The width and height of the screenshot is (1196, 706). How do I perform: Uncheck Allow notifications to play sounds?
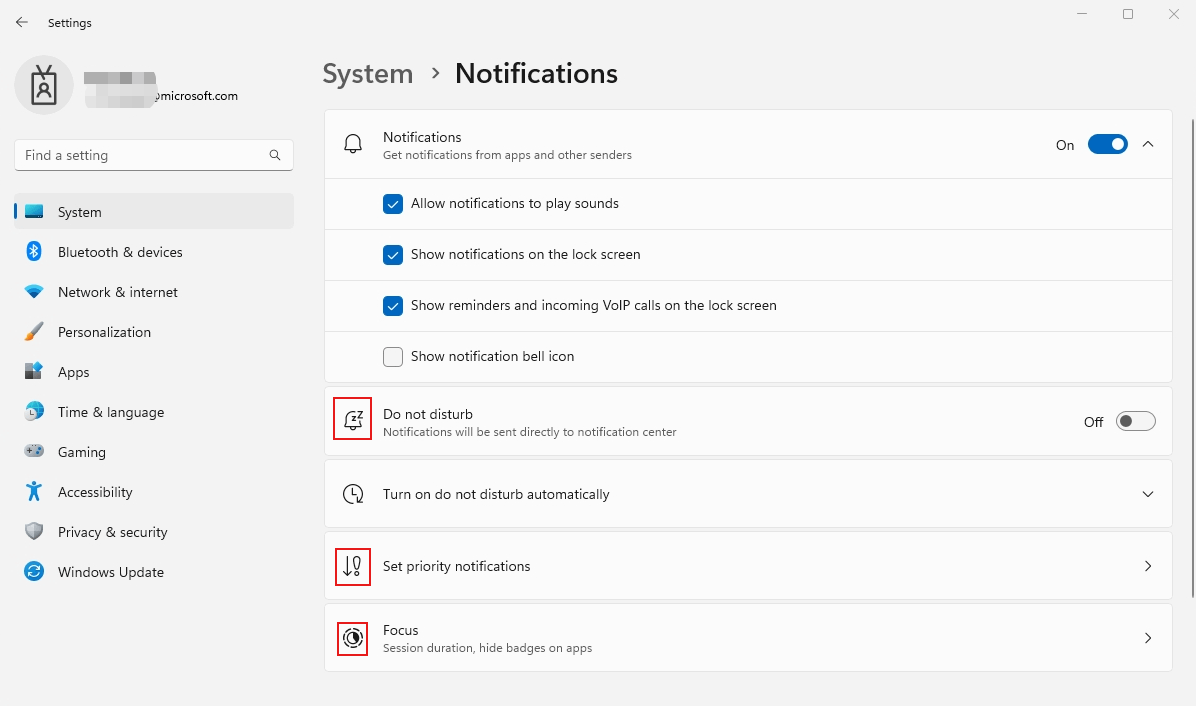393,203
